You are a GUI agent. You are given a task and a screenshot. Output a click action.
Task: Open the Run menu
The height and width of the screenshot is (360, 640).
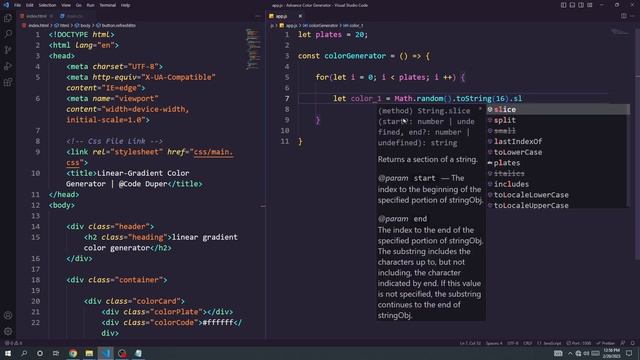(x=90, y=5)
